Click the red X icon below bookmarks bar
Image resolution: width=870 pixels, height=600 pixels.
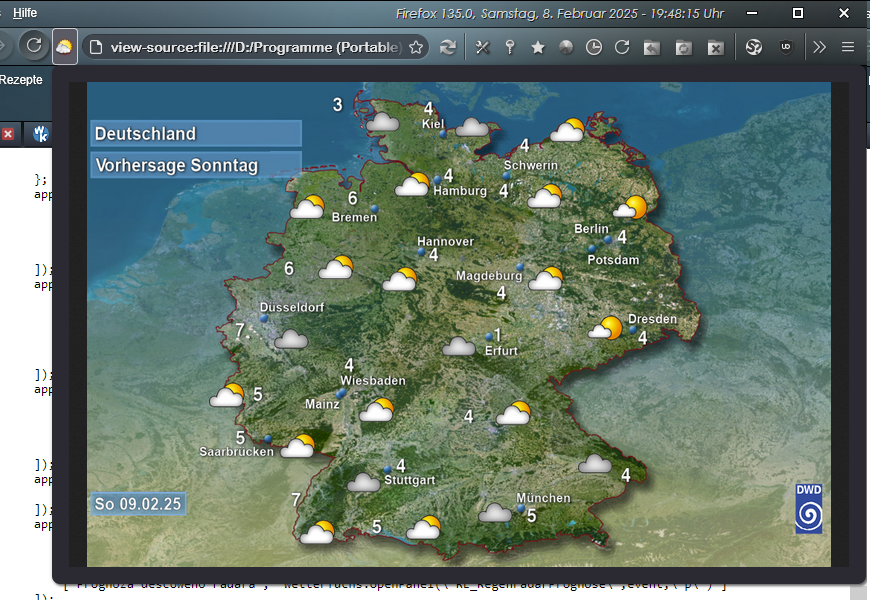point(8,133)
